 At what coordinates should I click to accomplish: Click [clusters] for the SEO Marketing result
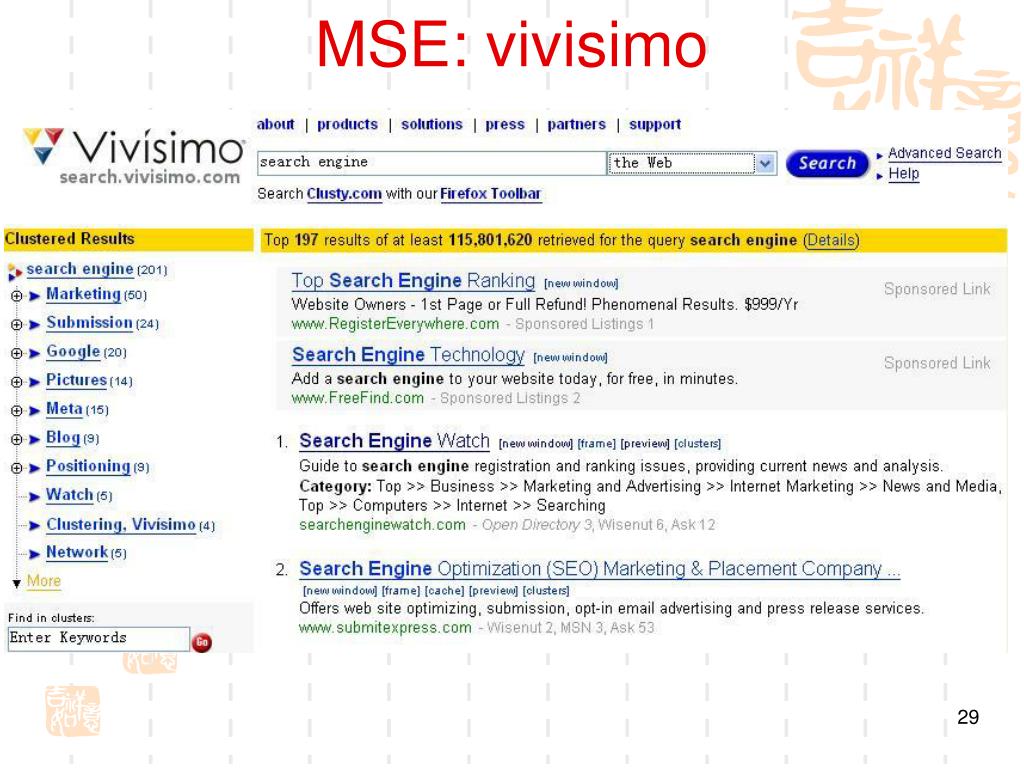(x=546, y=591)
